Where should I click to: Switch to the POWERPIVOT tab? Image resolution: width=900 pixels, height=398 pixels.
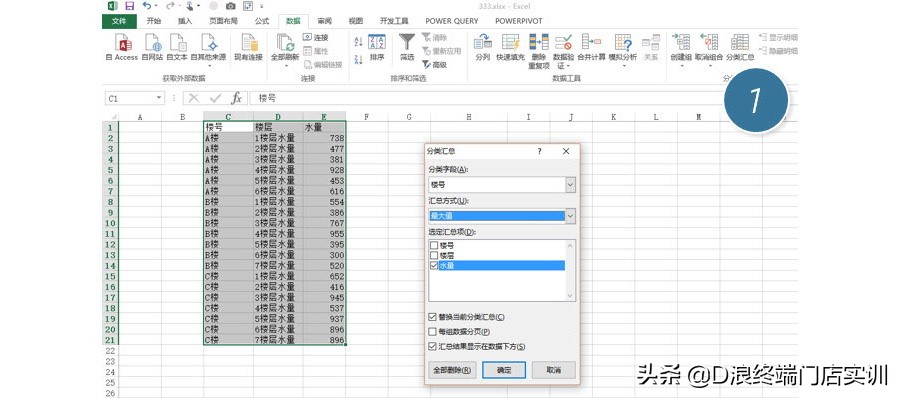coord(518,21)
